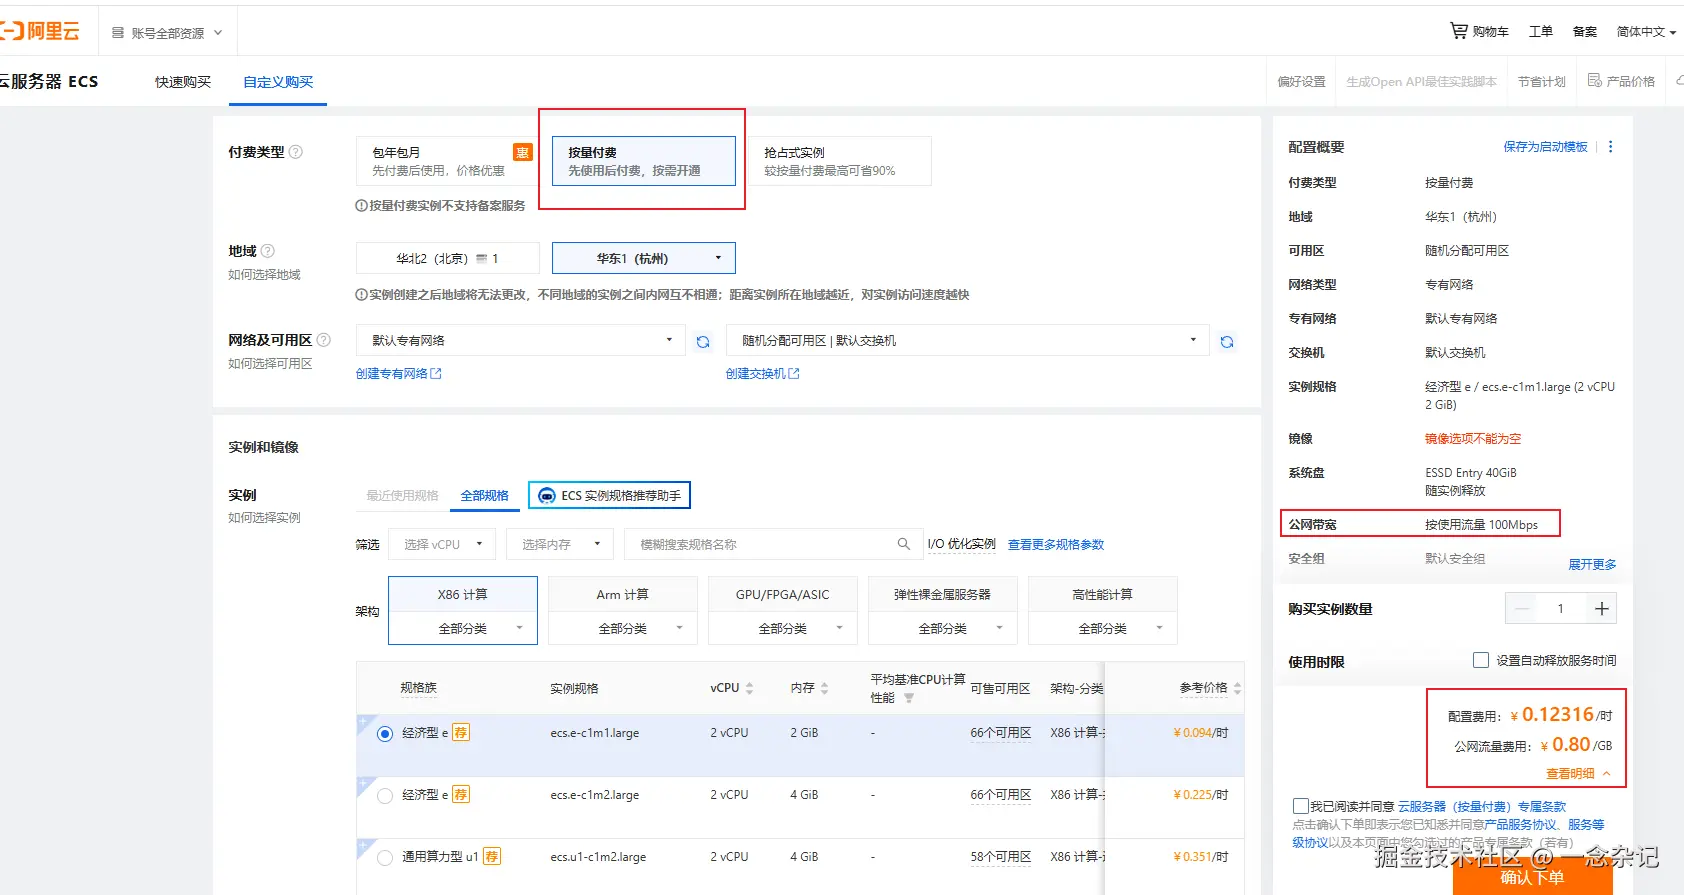Select the X86 计算 architecture tab
This screenshot has width=1684, height=895.
click(463, 594)
